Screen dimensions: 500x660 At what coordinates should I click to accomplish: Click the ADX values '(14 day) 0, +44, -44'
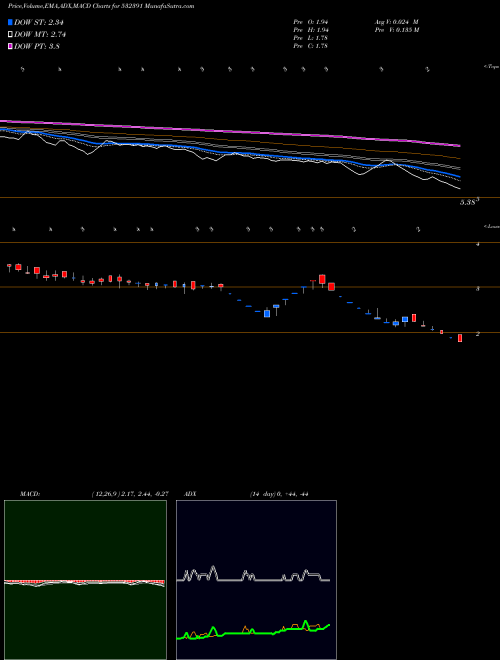pyautogui.click(x=279, y=494)
